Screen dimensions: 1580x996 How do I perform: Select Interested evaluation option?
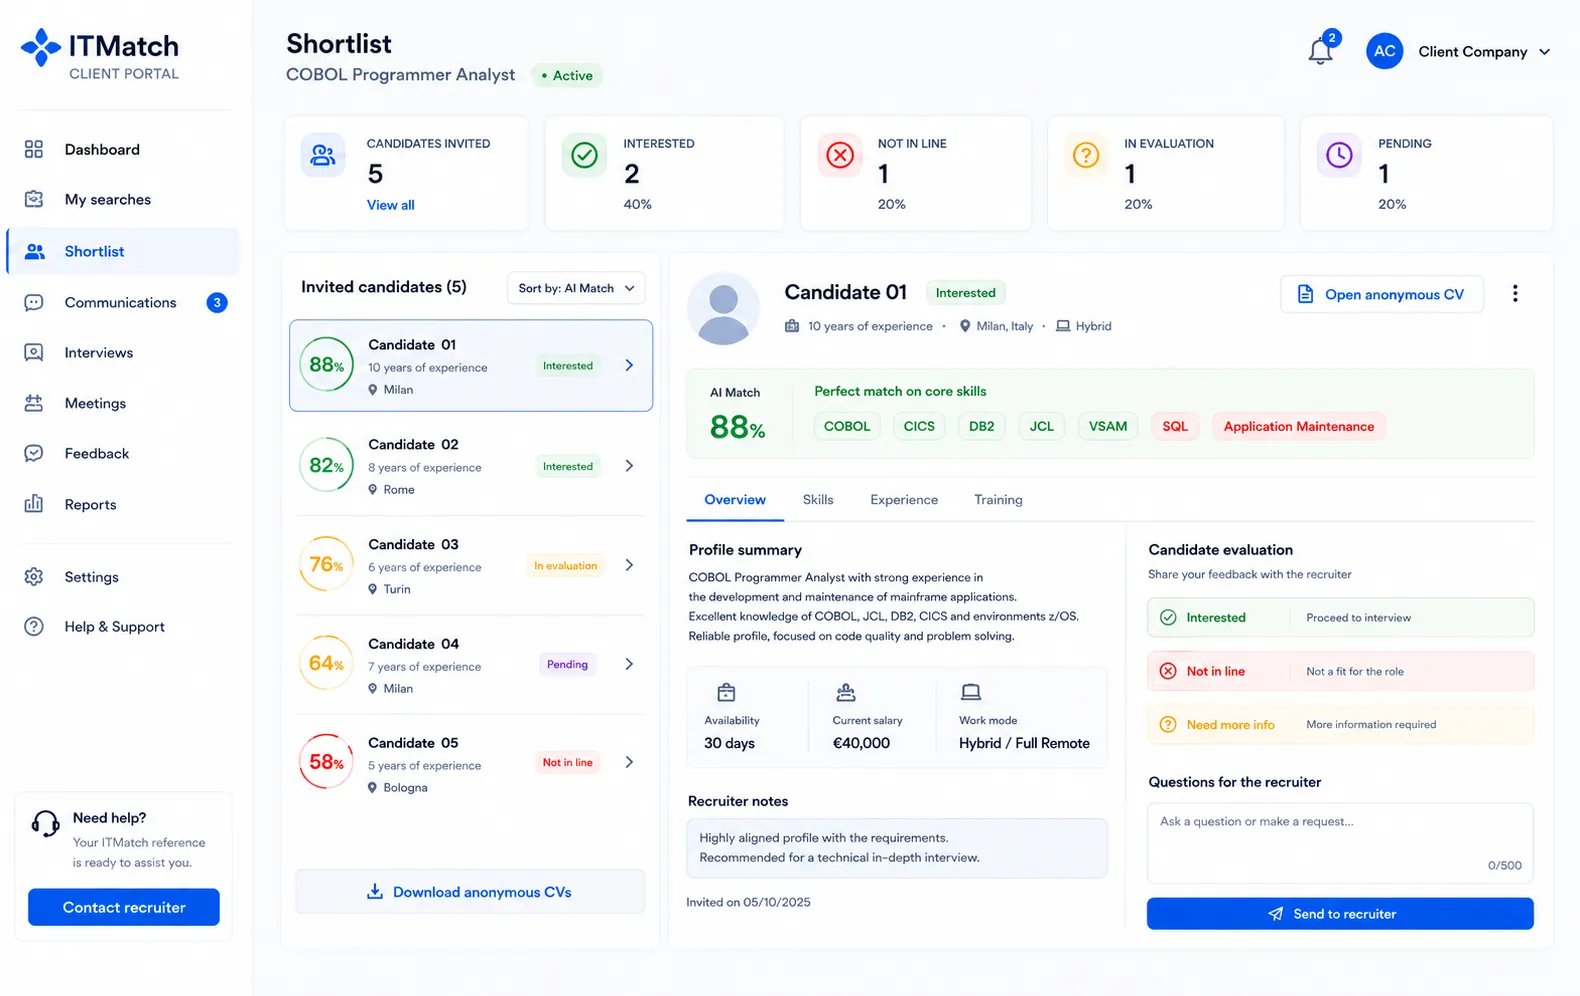tap(1340, 617)
